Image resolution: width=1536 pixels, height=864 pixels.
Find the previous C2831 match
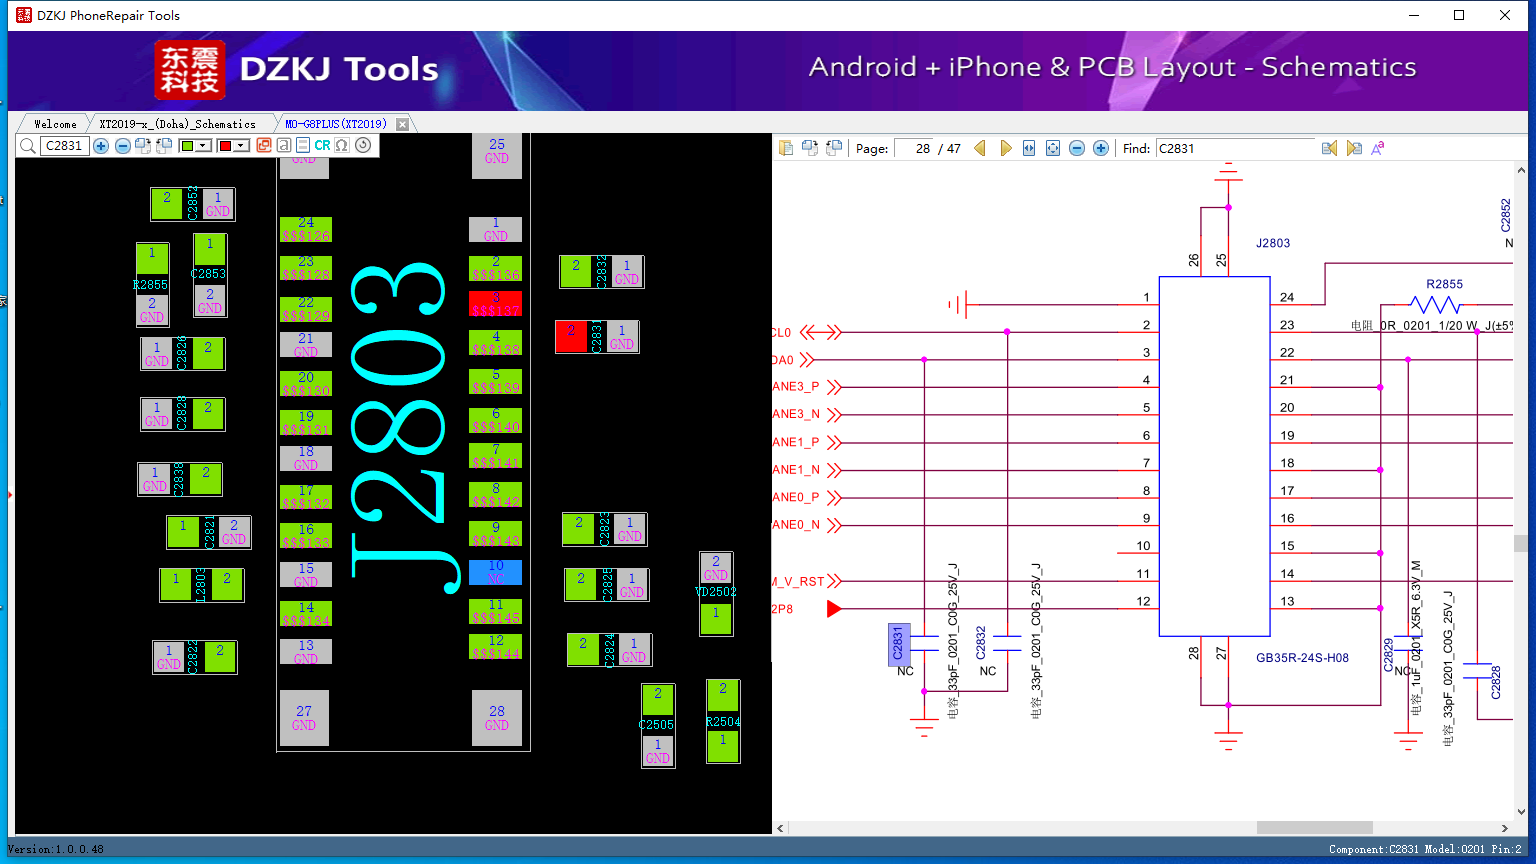pyautogui.click(x=1329, y=148)
